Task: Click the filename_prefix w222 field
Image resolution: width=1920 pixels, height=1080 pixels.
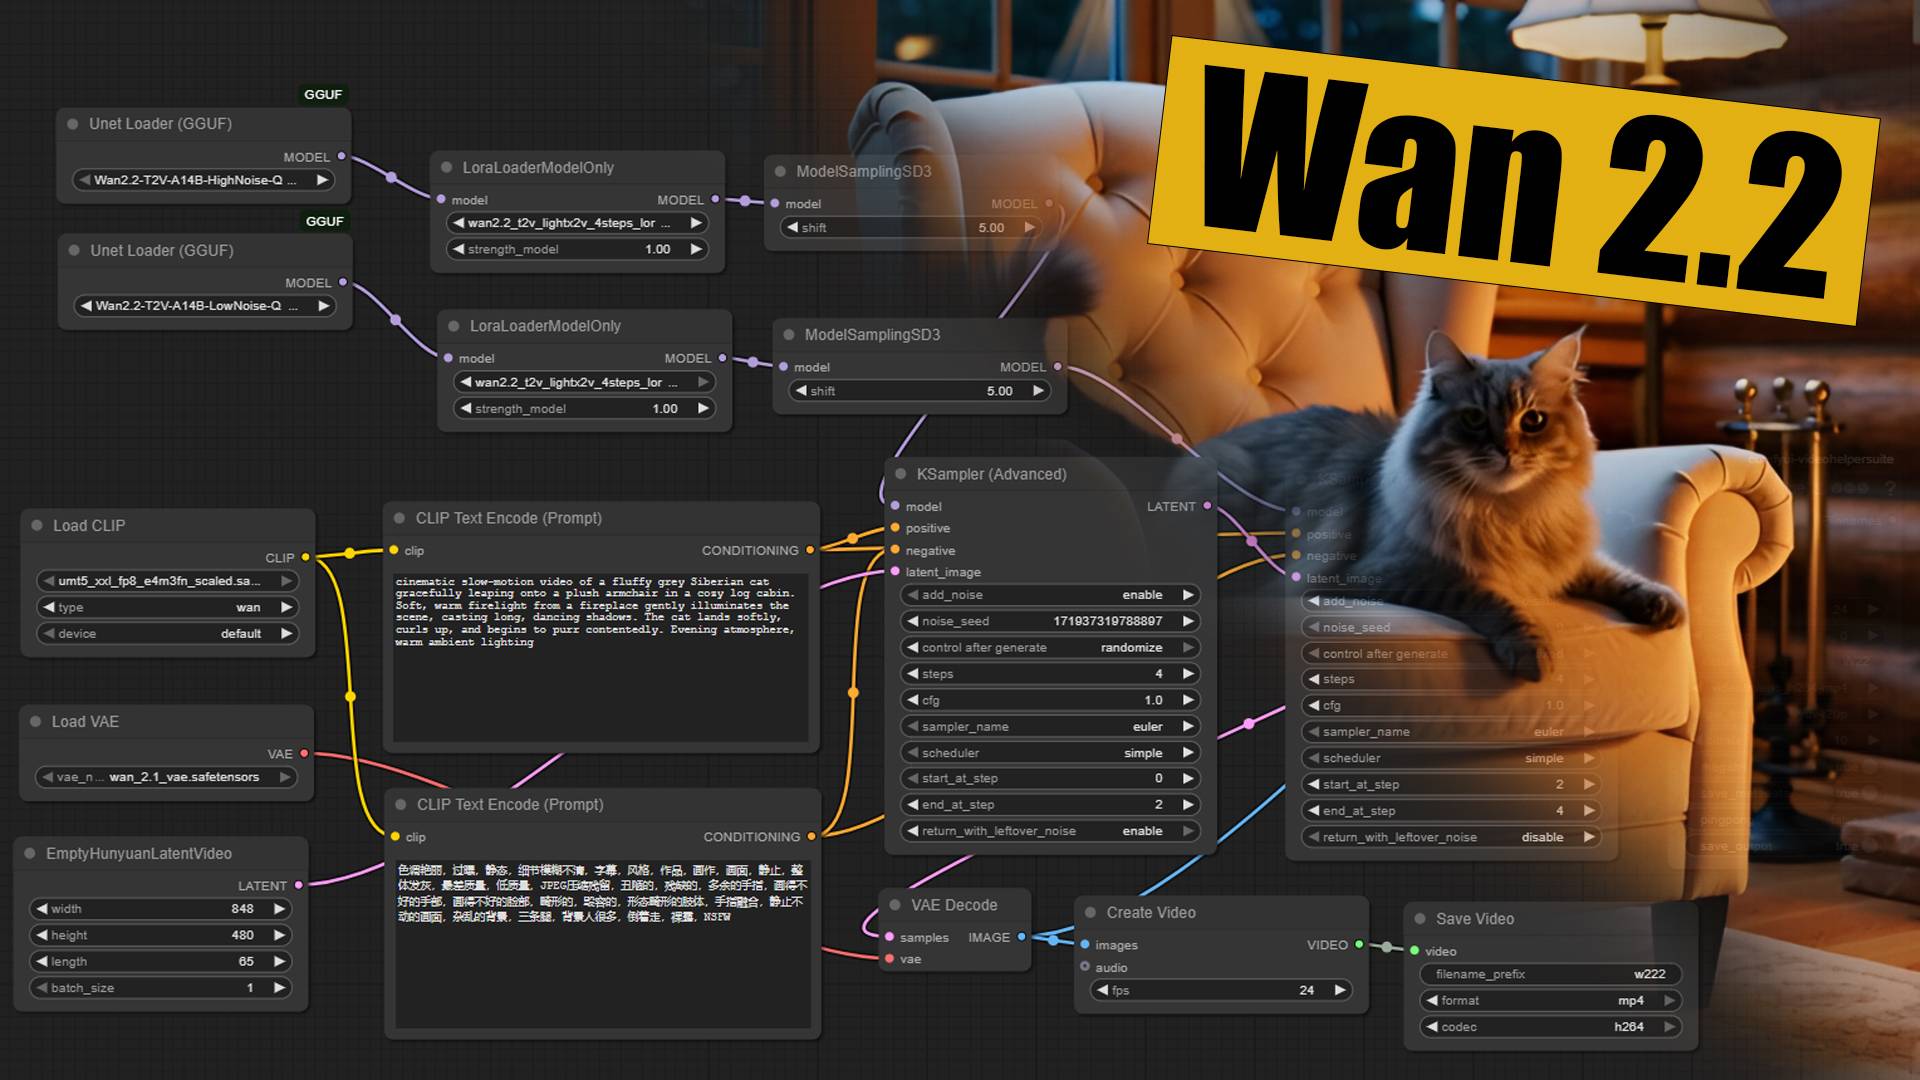Action: [x=1550, y=974]
